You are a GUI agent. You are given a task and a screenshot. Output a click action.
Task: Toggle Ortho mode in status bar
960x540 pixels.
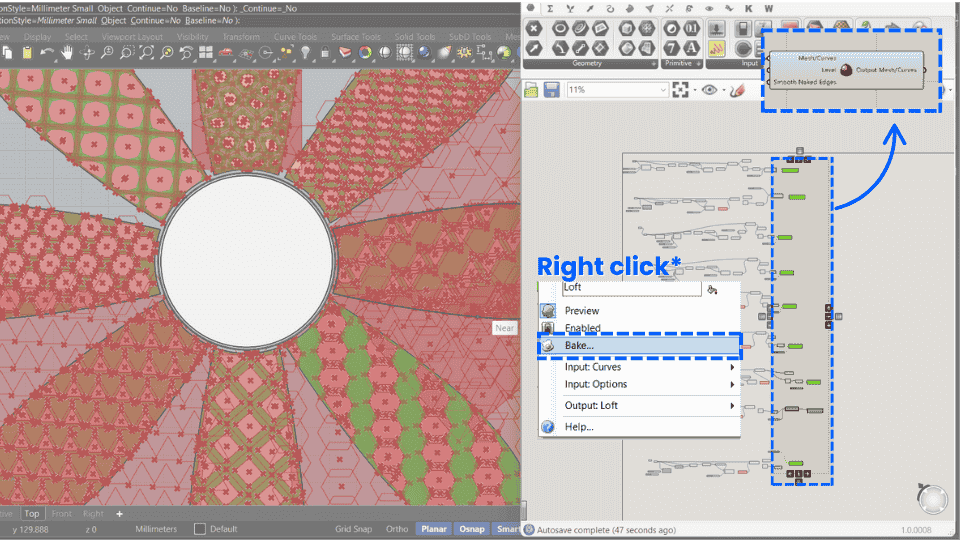coord(397,529)
